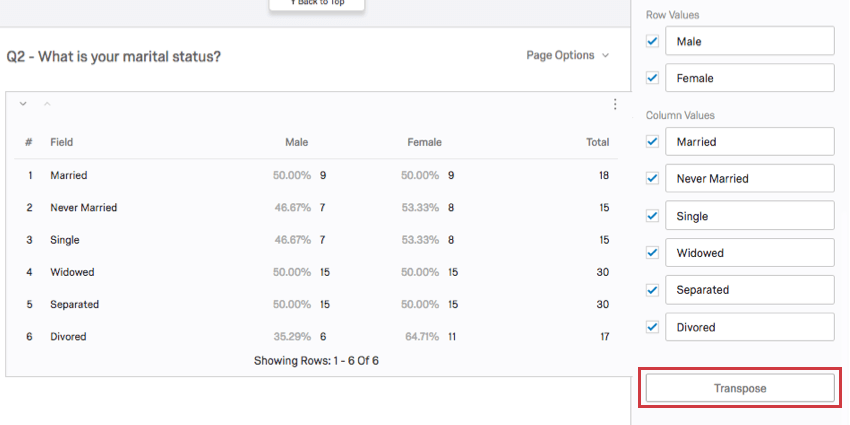Uncheck the Female row value checkbox

(653, 78)
